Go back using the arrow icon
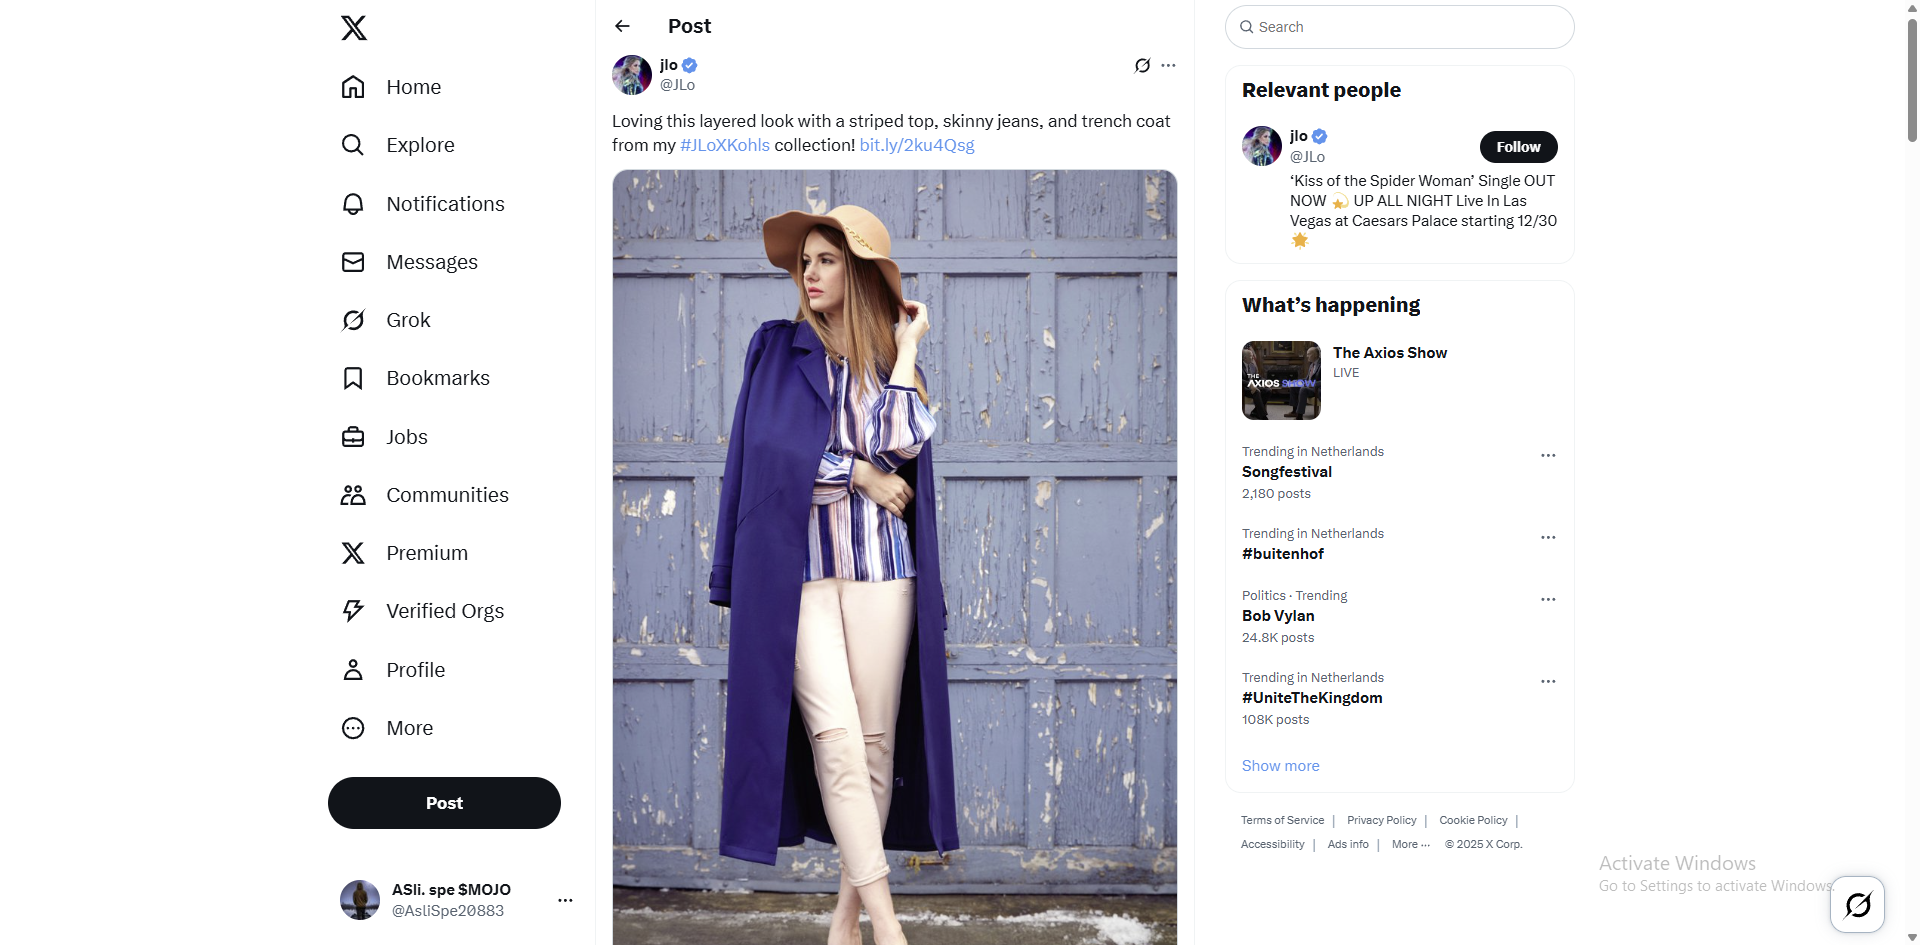Viewport: 1920px width, 945px height. [623, 26]
